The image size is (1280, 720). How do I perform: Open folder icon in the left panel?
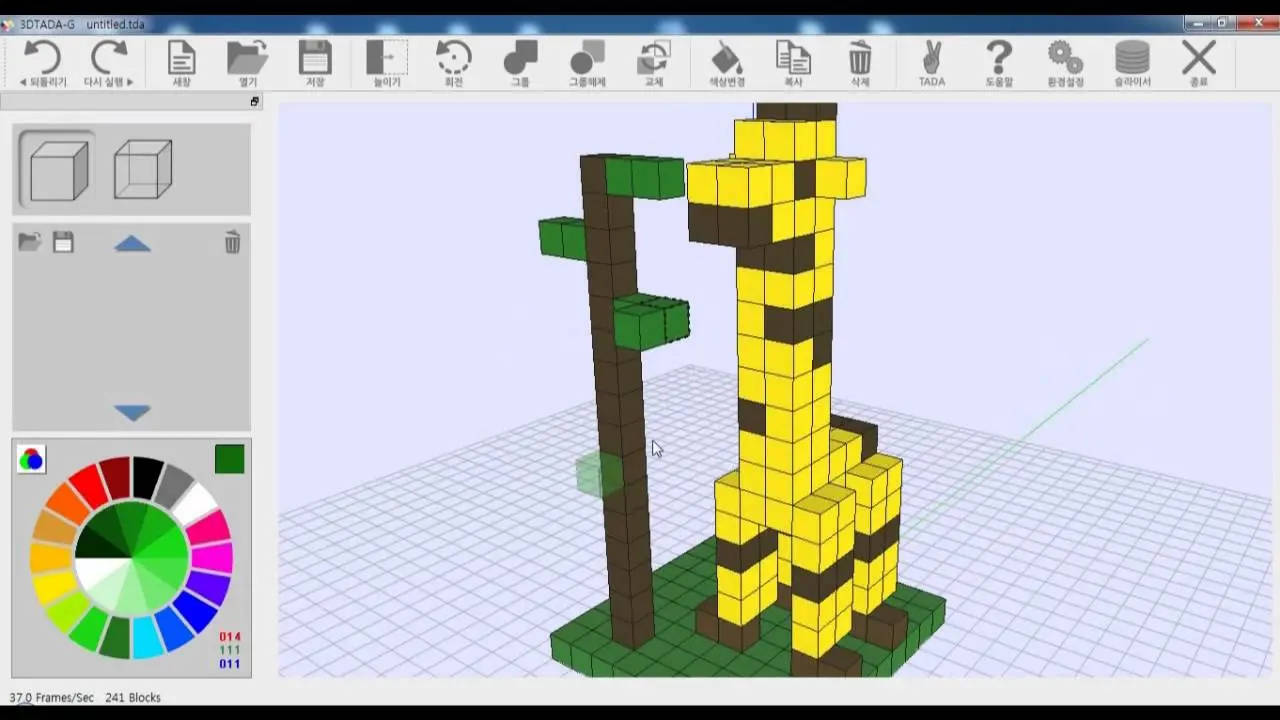tap(30, 242)
